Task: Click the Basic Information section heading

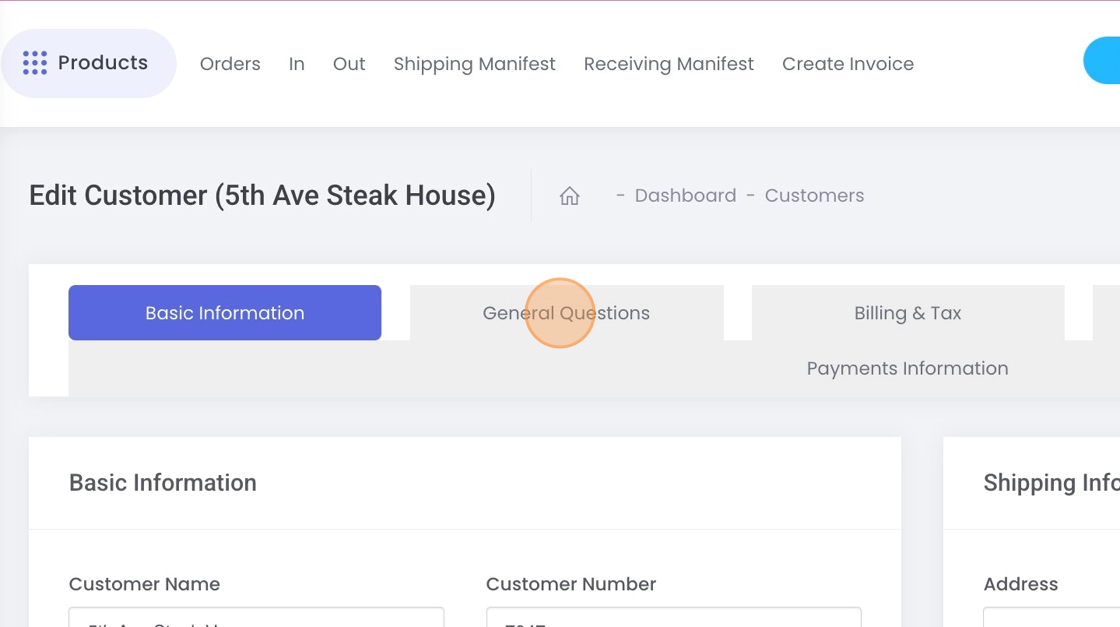Action: [x=163, y=483]
